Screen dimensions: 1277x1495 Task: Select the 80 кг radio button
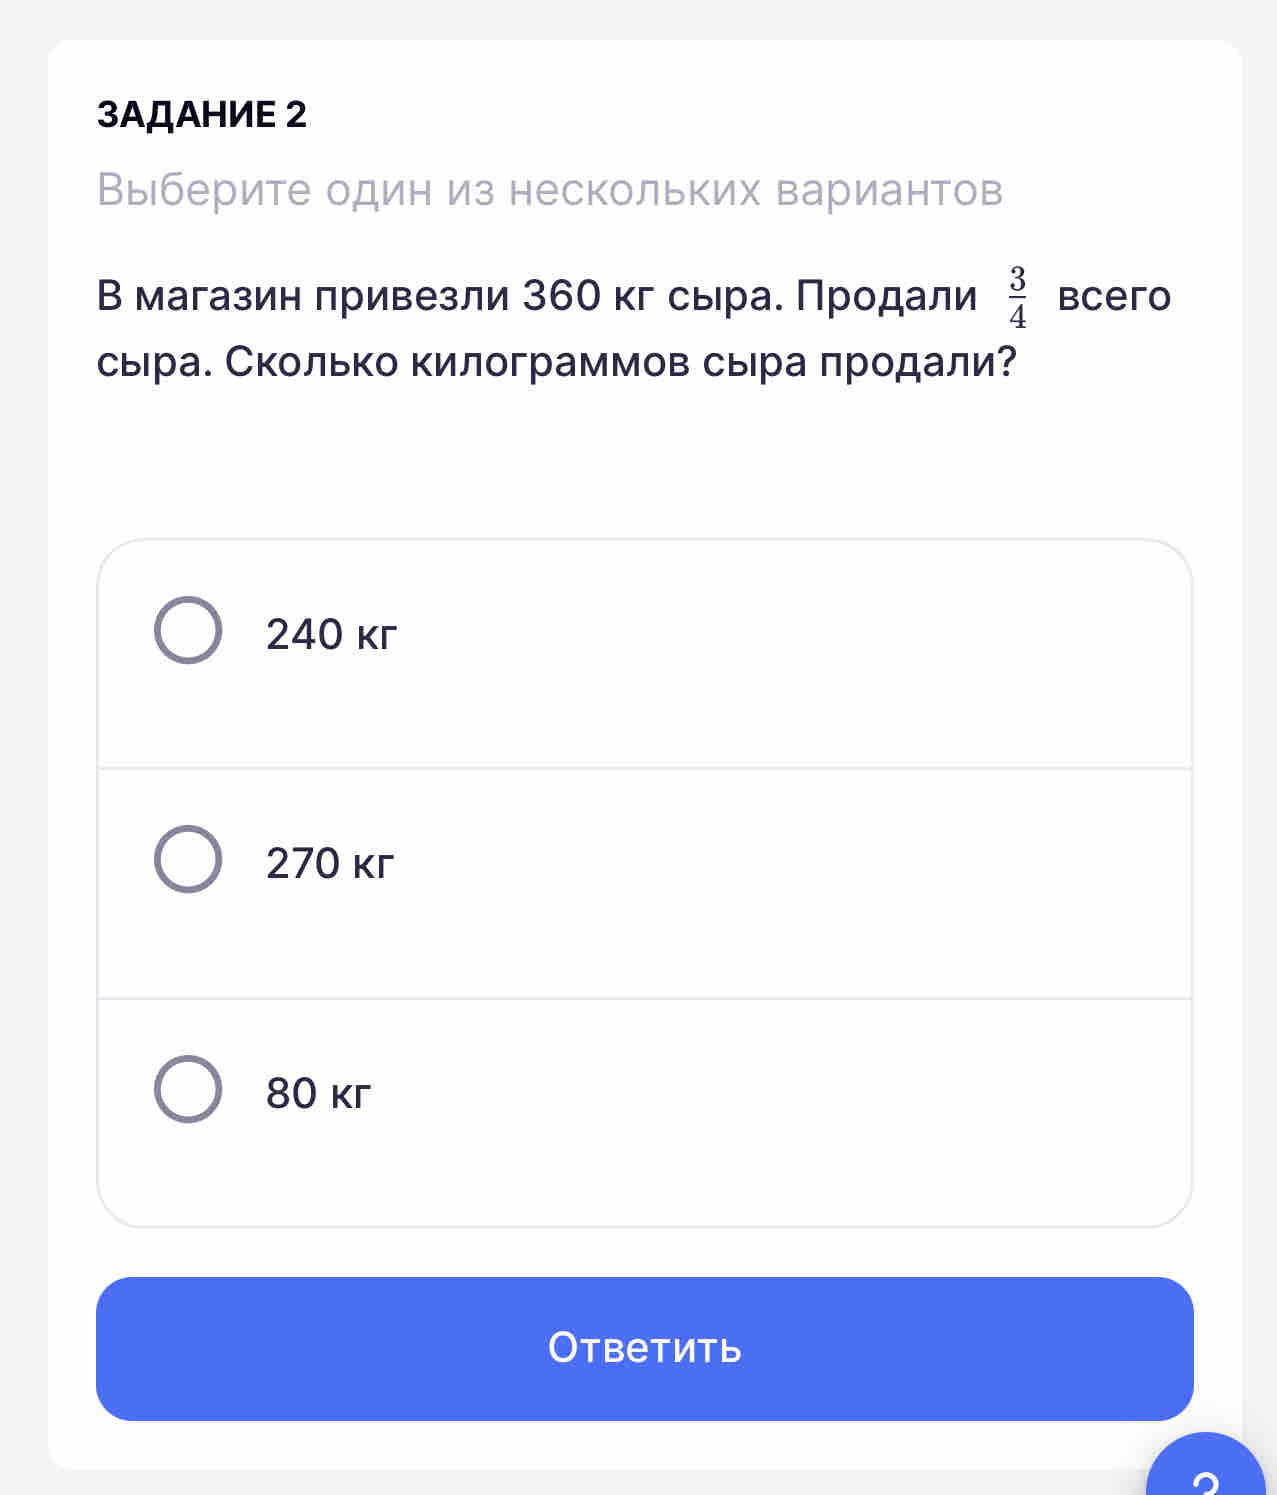[188, 1089]
